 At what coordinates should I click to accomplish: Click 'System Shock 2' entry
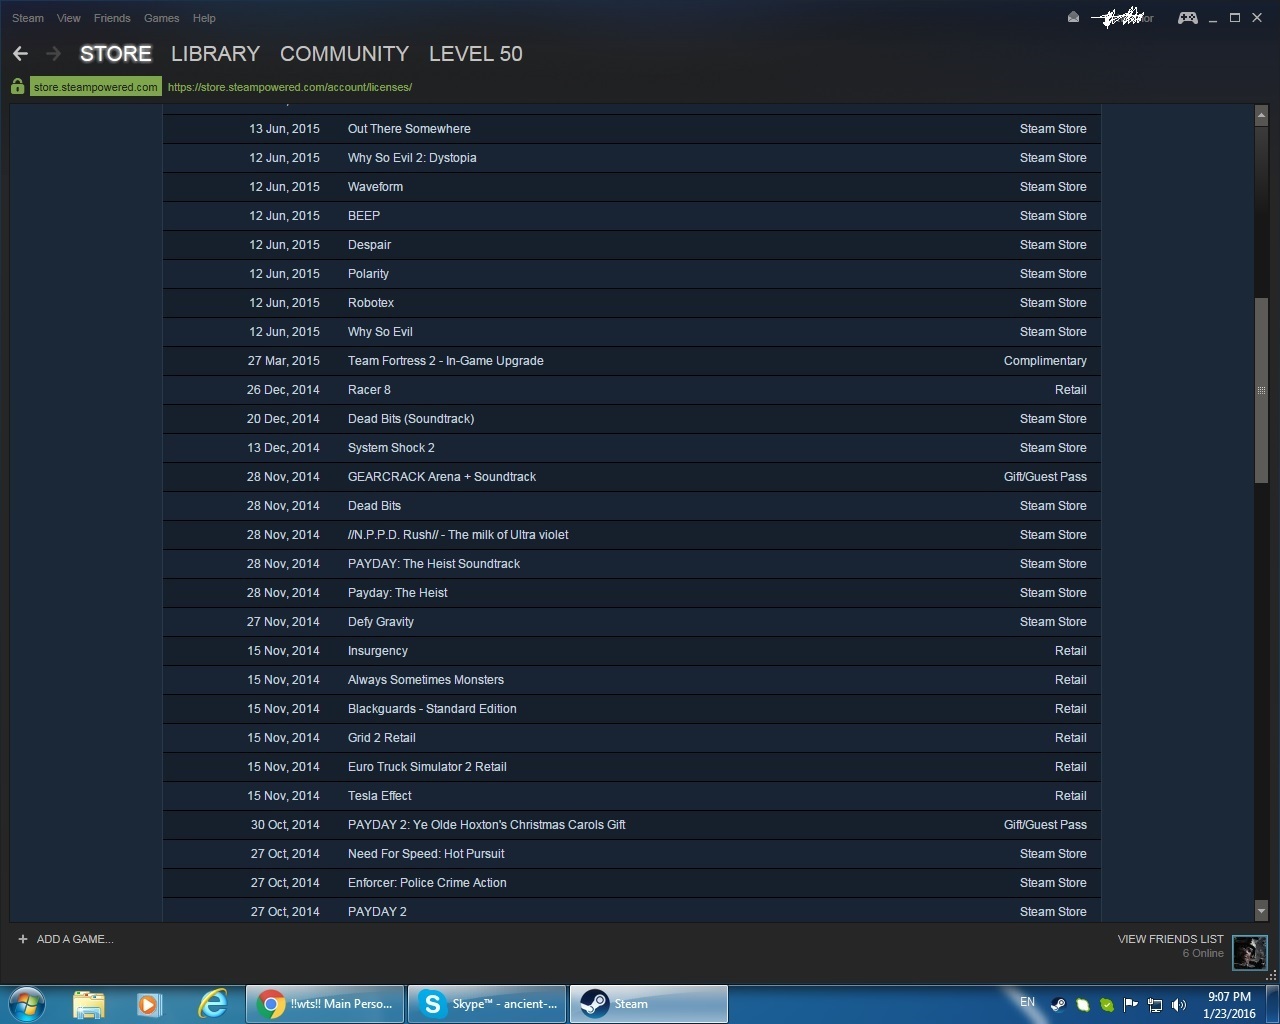point(631,448)
